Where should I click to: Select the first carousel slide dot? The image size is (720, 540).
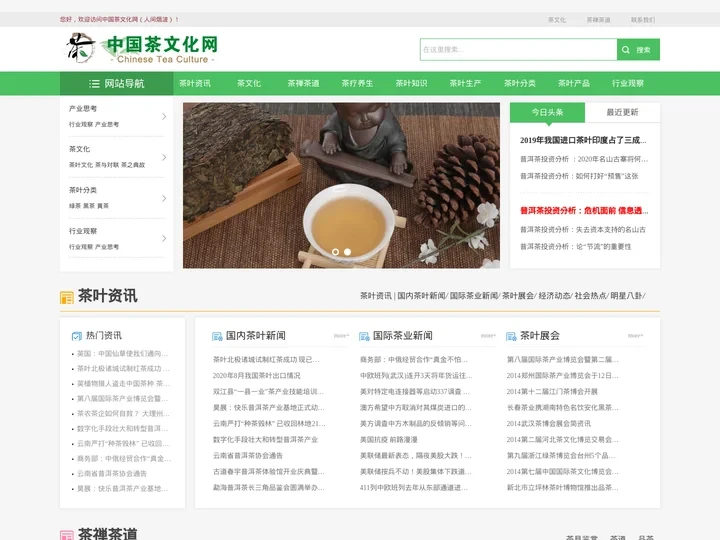click(335, 252)
